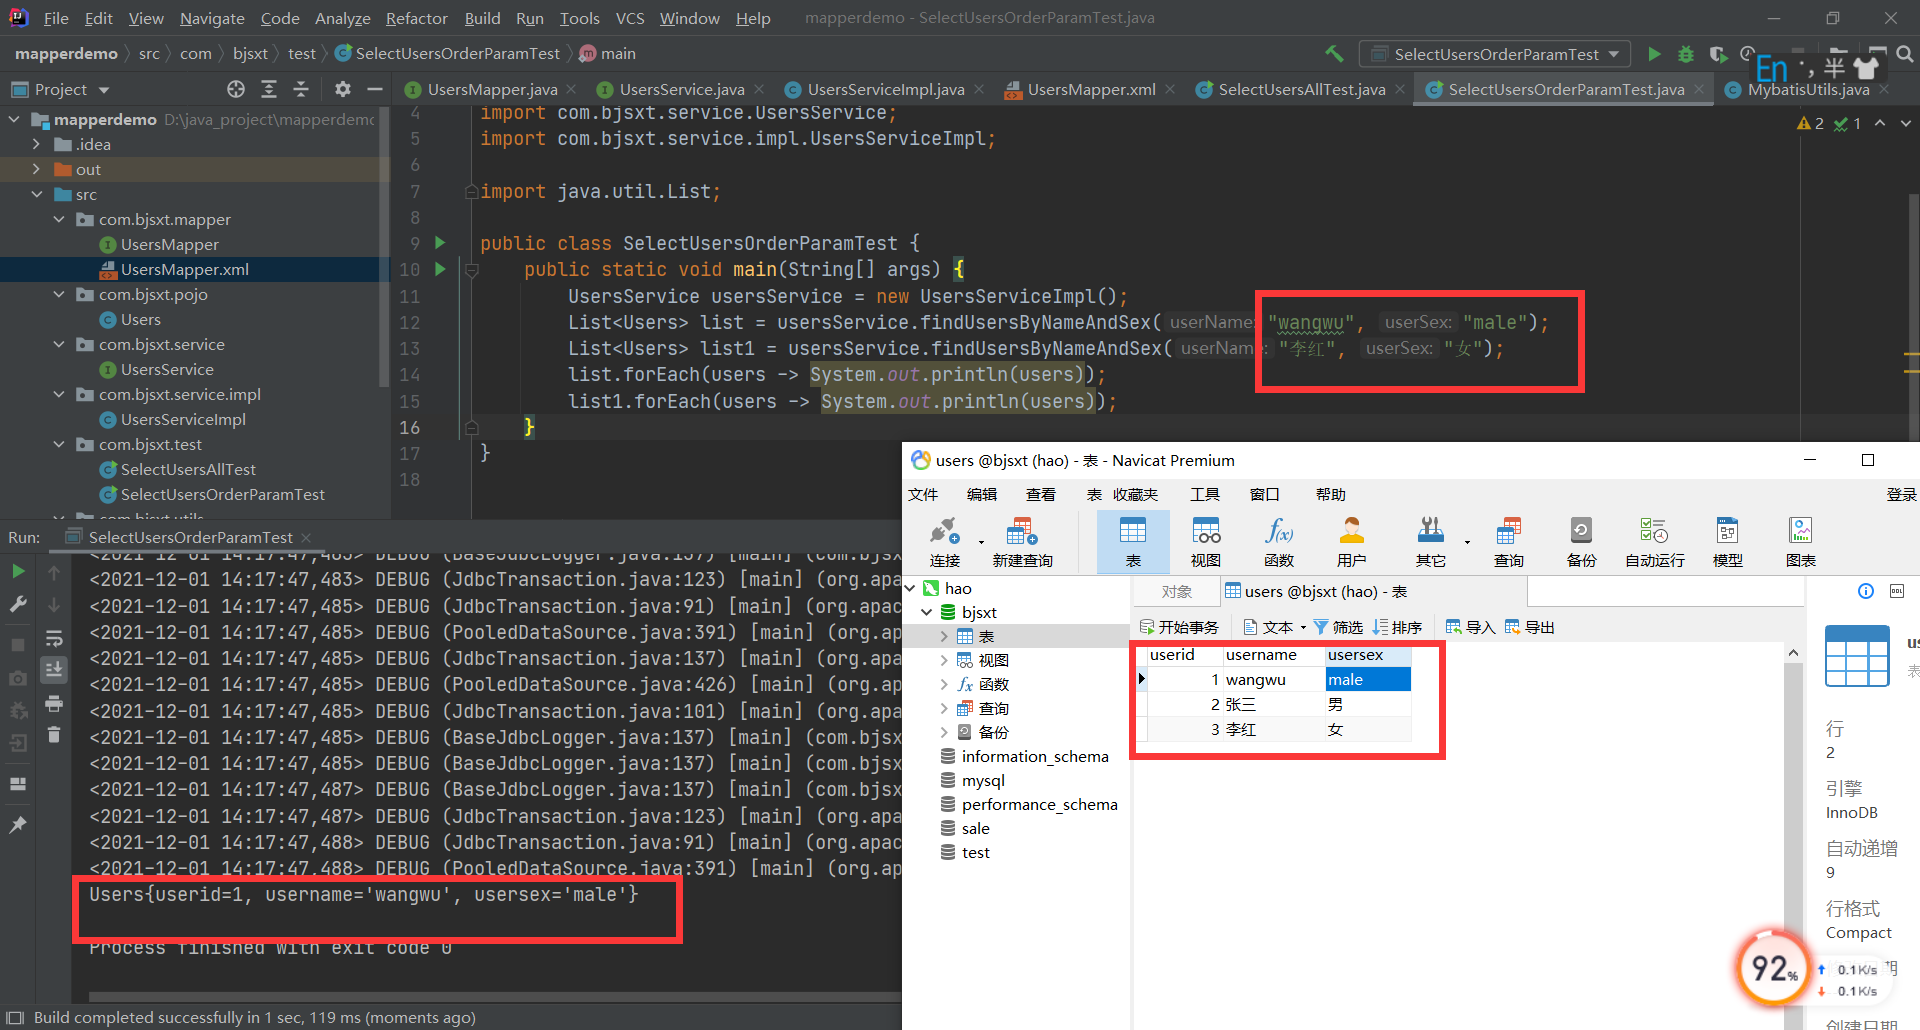The height and width of the screenshot is (1030, 1920).
Task: Open run configuration dropdown SelectUsersOrderParamTest
Action: pyautogui.click(x=1495, y=54)
